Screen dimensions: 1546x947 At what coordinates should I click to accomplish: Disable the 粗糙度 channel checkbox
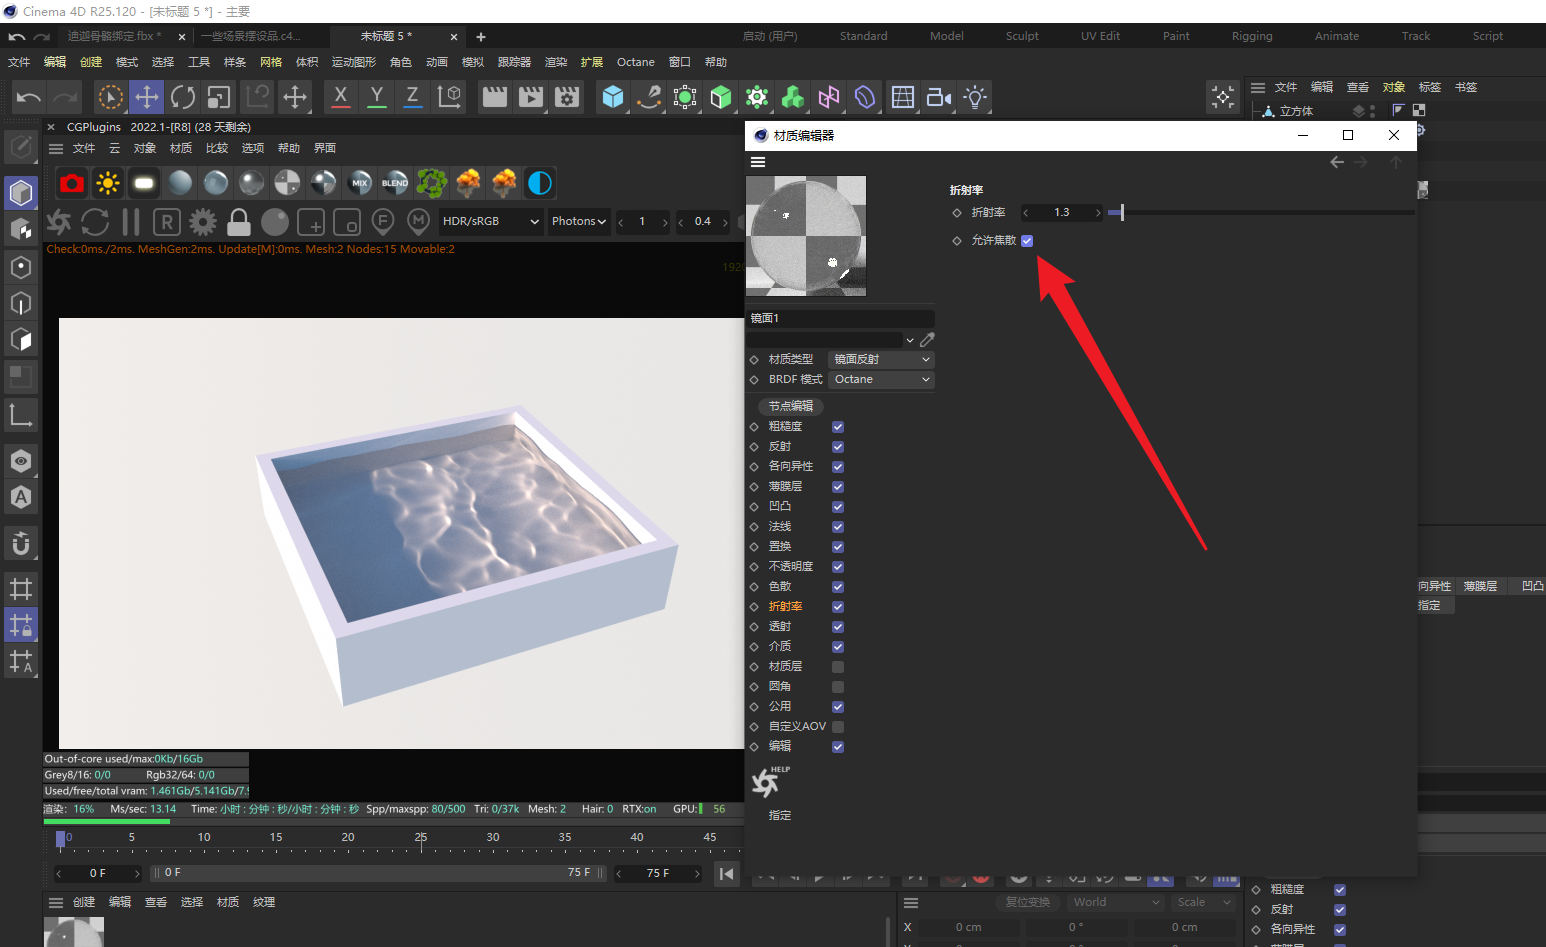(838, 427)
